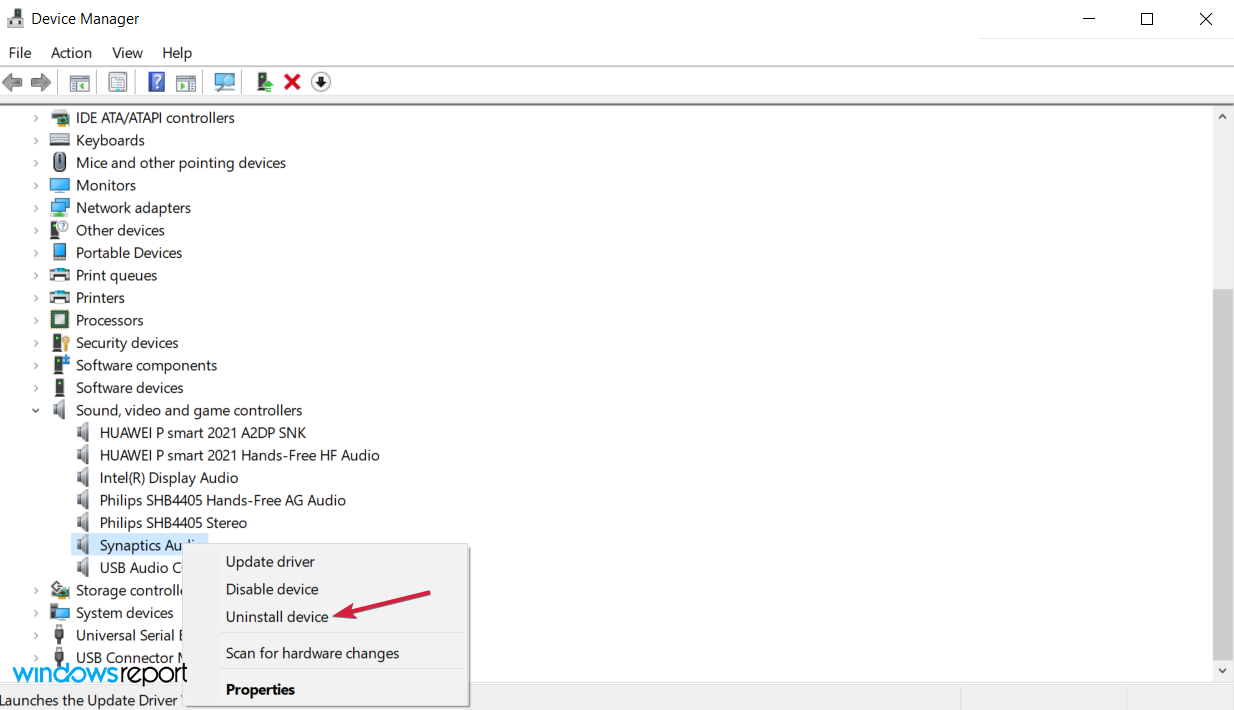Click the Software components label
Viewport: 1234px width, 710px height.
pyautogui.click(x=147, y=365)
